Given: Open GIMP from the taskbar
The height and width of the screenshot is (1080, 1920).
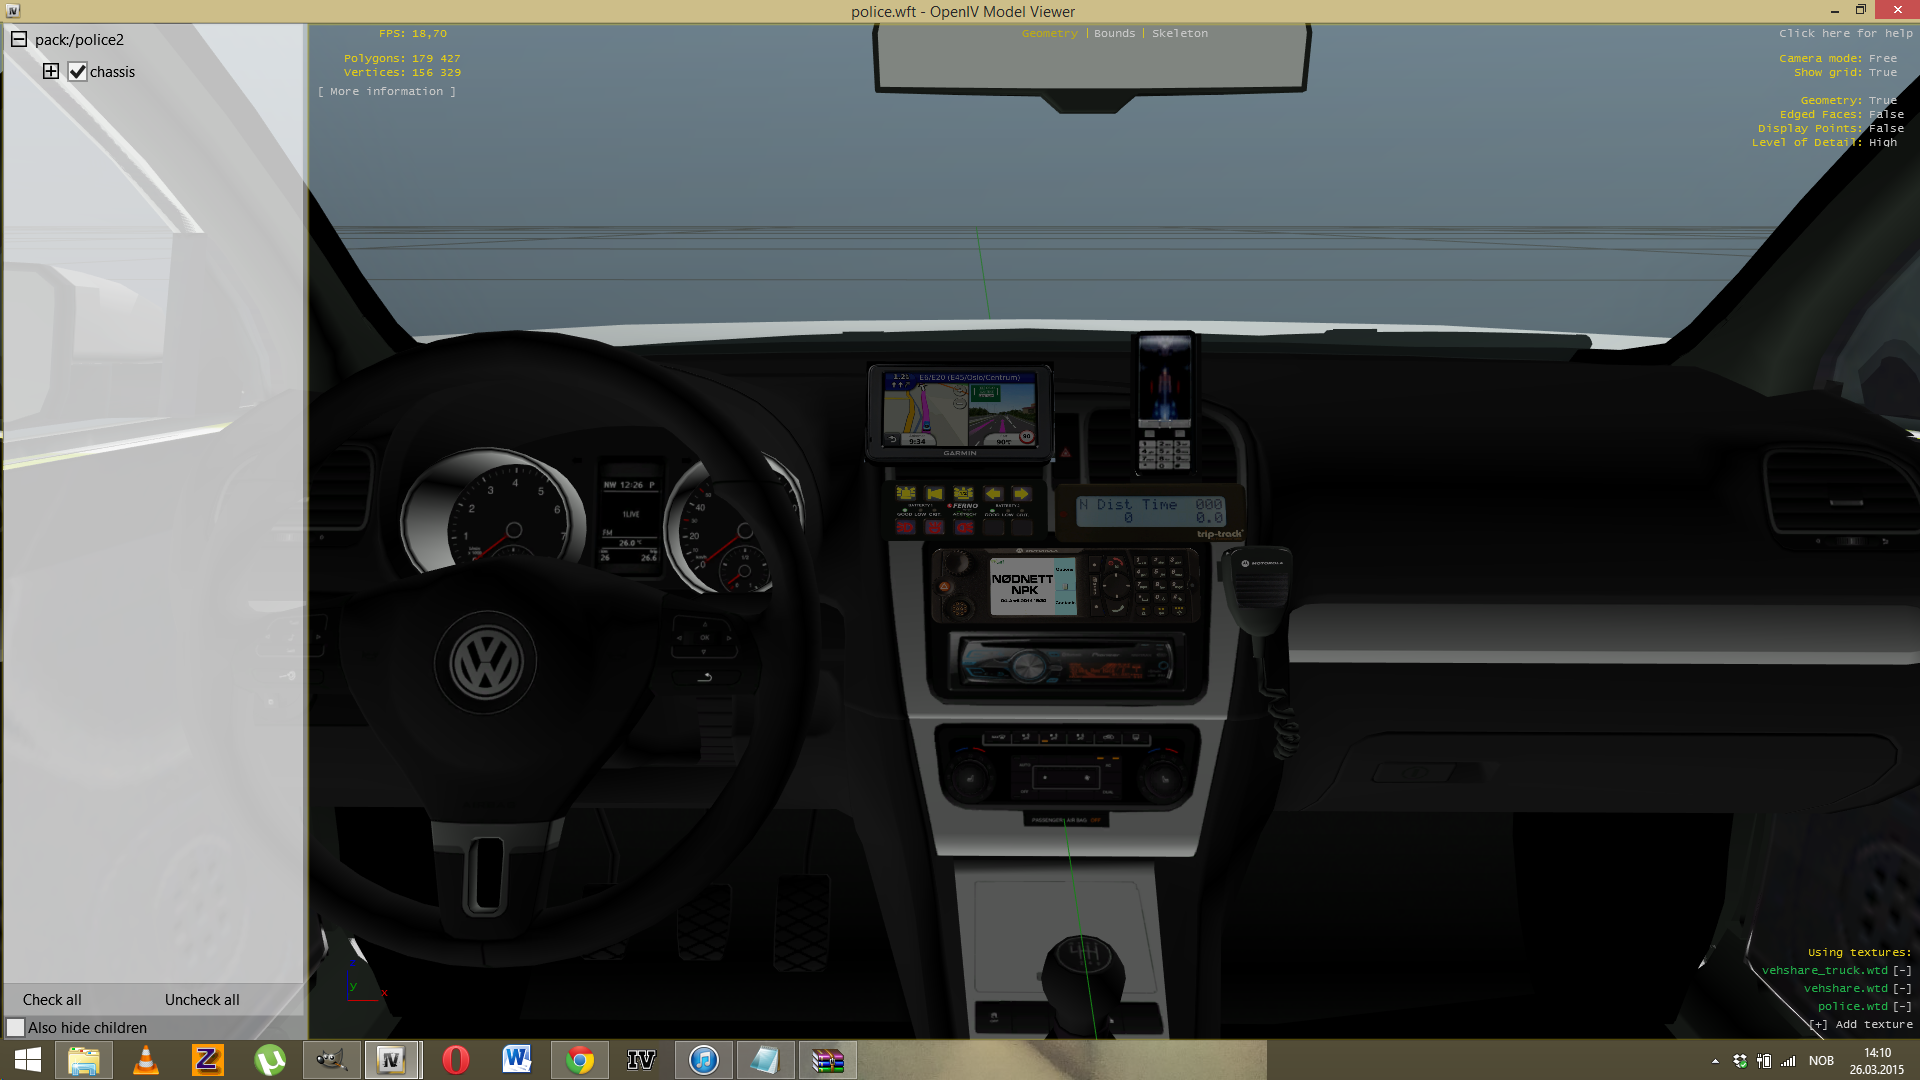Looking at the screenshot, I should tap(331, 1059).
